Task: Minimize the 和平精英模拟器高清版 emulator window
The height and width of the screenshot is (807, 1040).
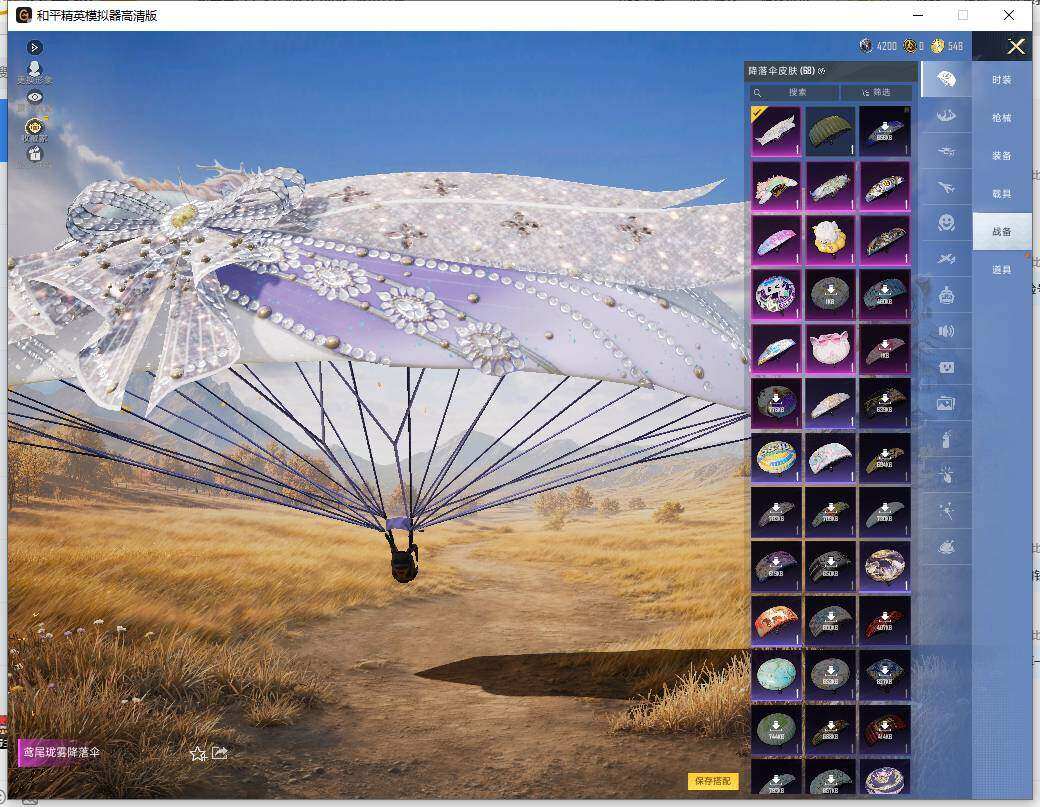Action: point(918,15)
